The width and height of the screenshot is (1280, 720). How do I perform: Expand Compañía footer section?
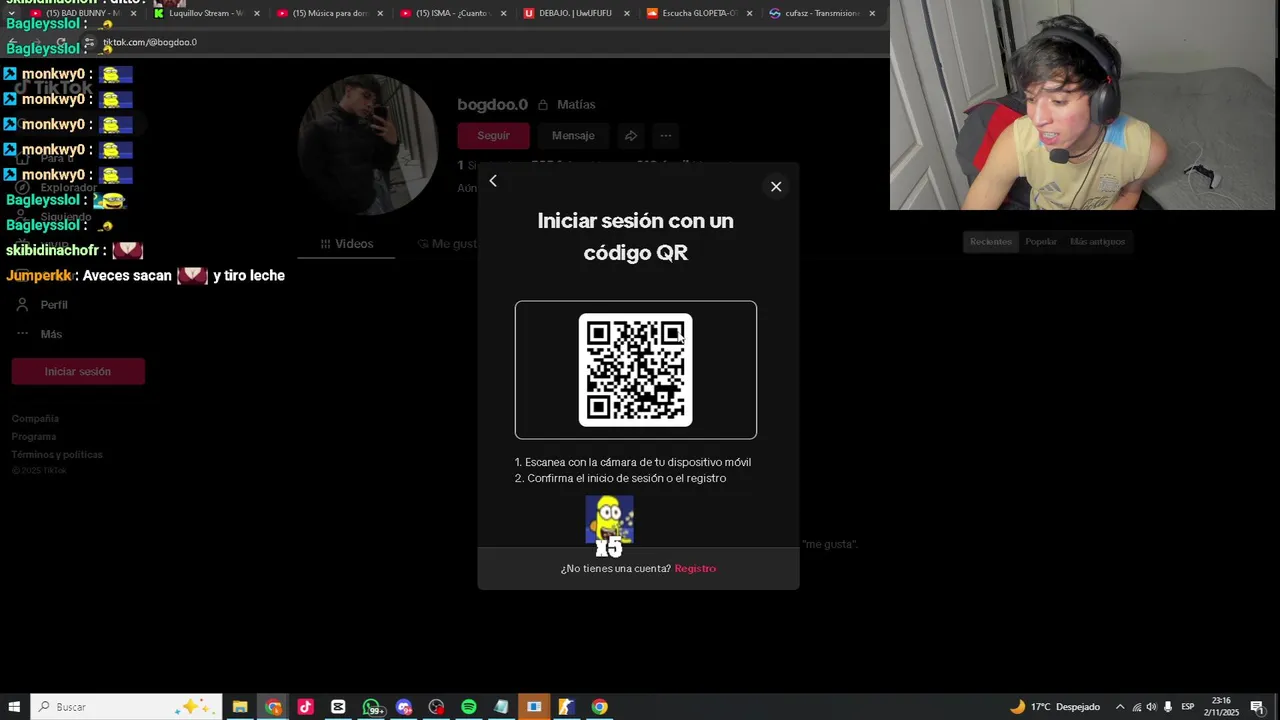(35, 419)
